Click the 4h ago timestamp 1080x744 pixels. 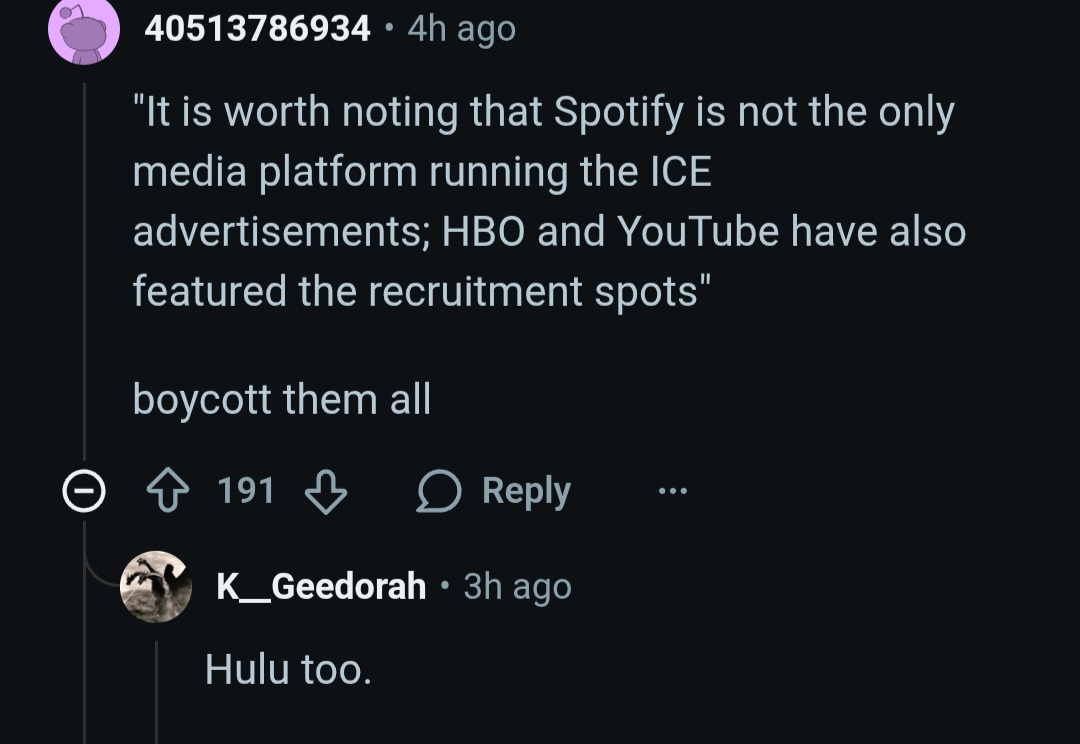[x=462, y=29]
